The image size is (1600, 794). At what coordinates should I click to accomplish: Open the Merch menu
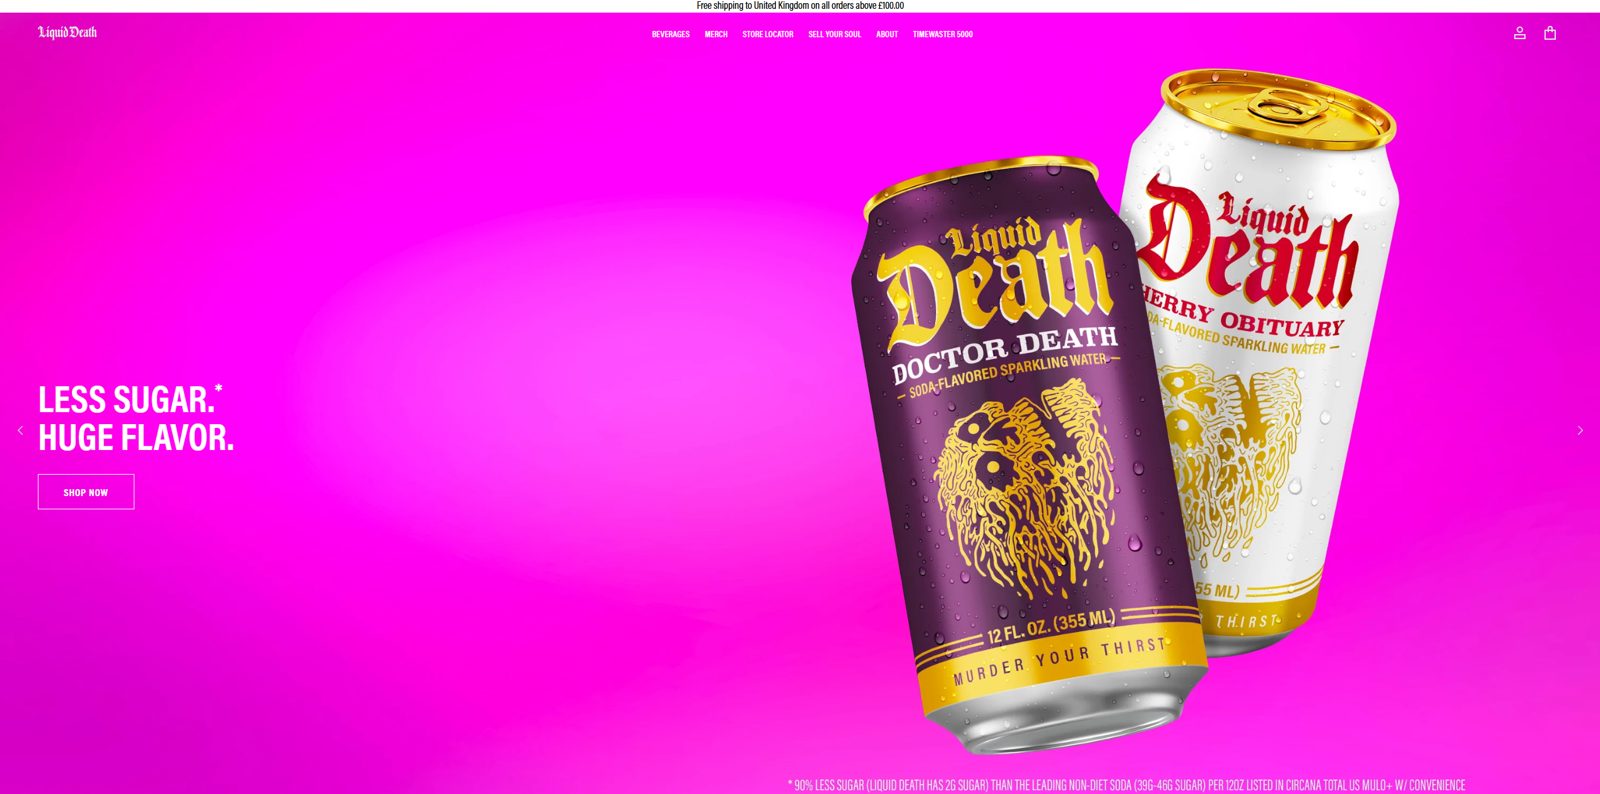[x=716, y=34]
